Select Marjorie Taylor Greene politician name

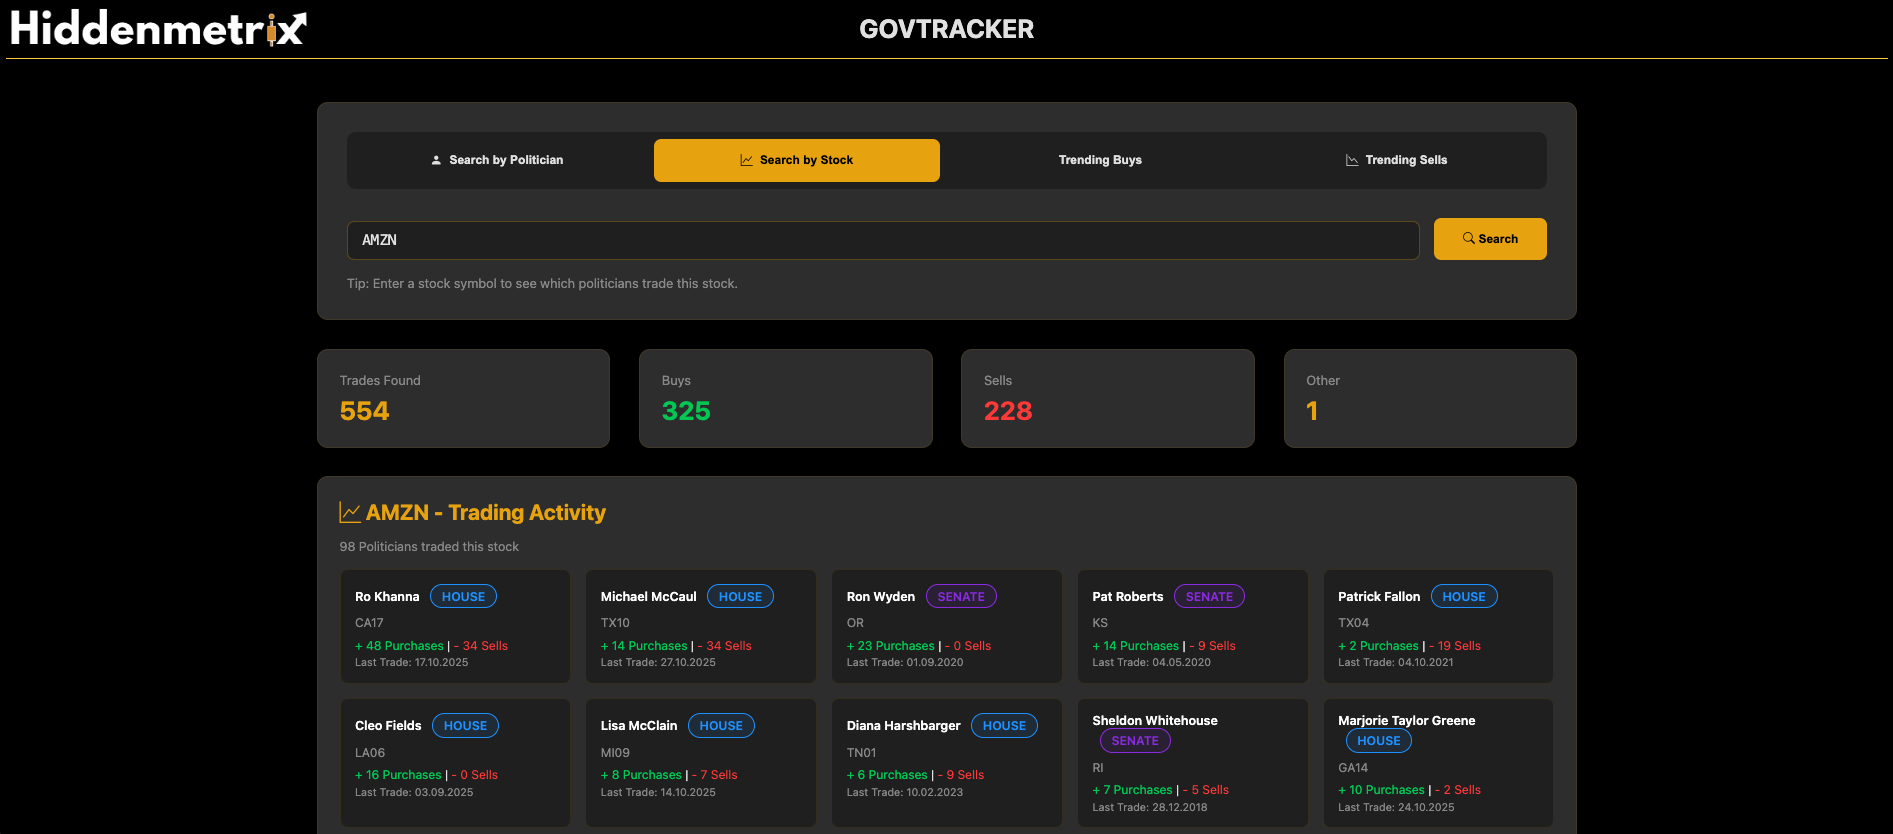tap(1407, 721)
